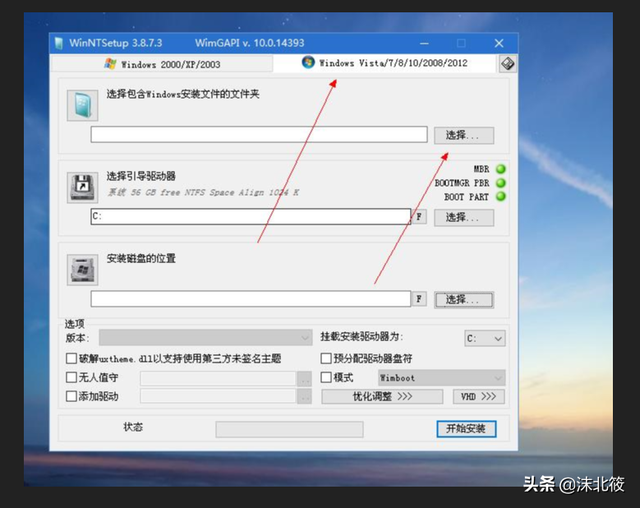The width and height of the screenshot is (640, 508).
Task: Click the installation drive disk icon
Action: (x=82, y=270)
